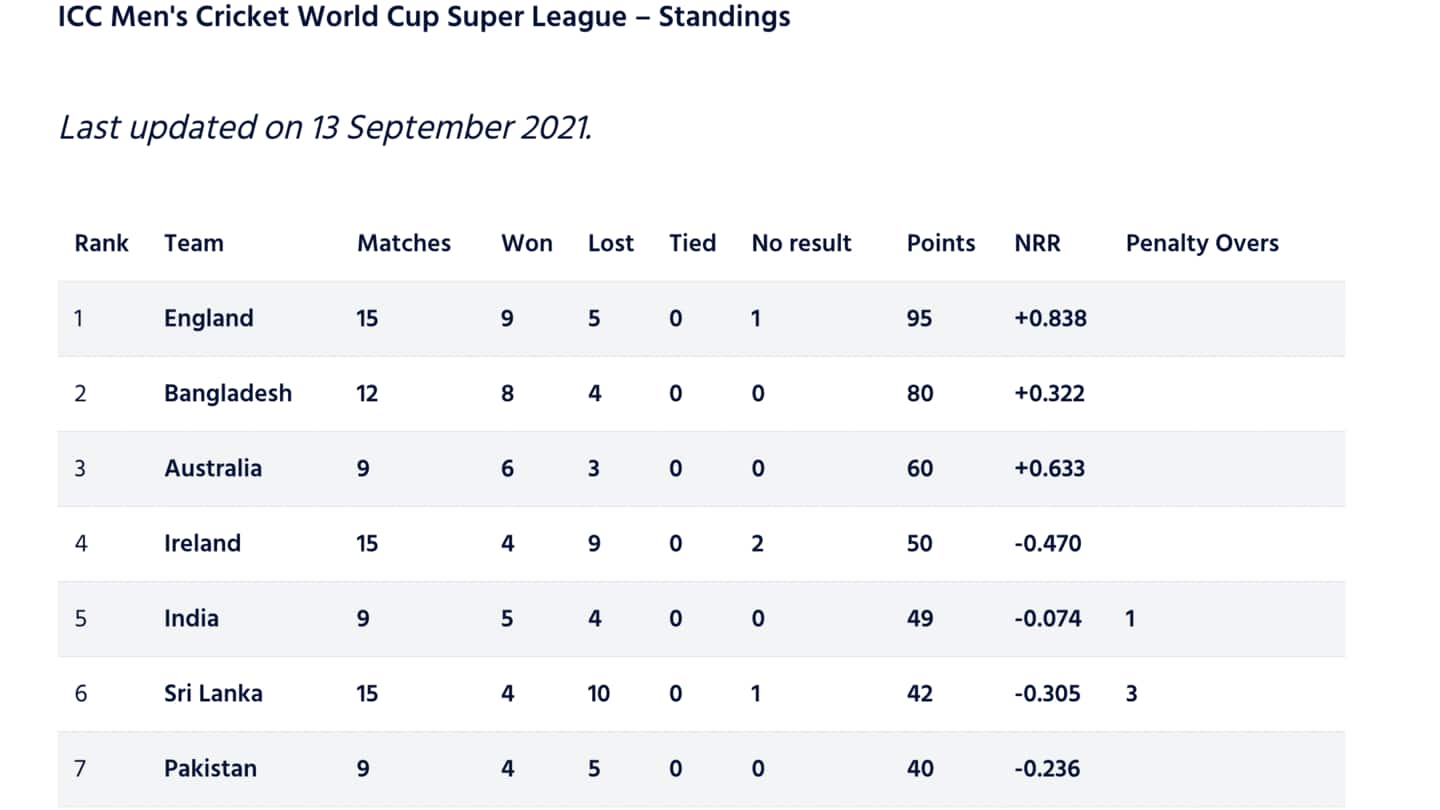Click the Won column header
The image size is (1440, 810).
[x=527, y=243]
